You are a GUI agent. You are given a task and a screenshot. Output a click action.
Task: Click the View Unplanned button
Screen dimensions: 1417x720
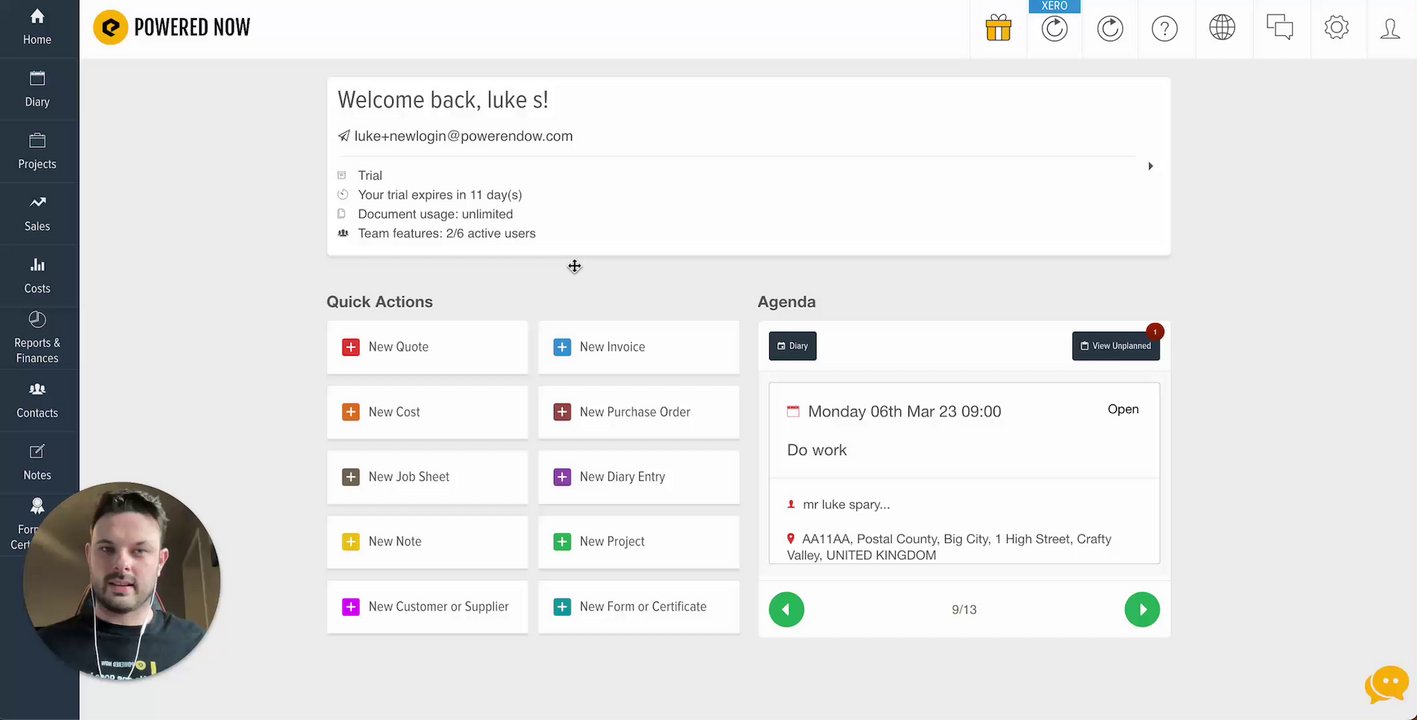[1115, 346]
